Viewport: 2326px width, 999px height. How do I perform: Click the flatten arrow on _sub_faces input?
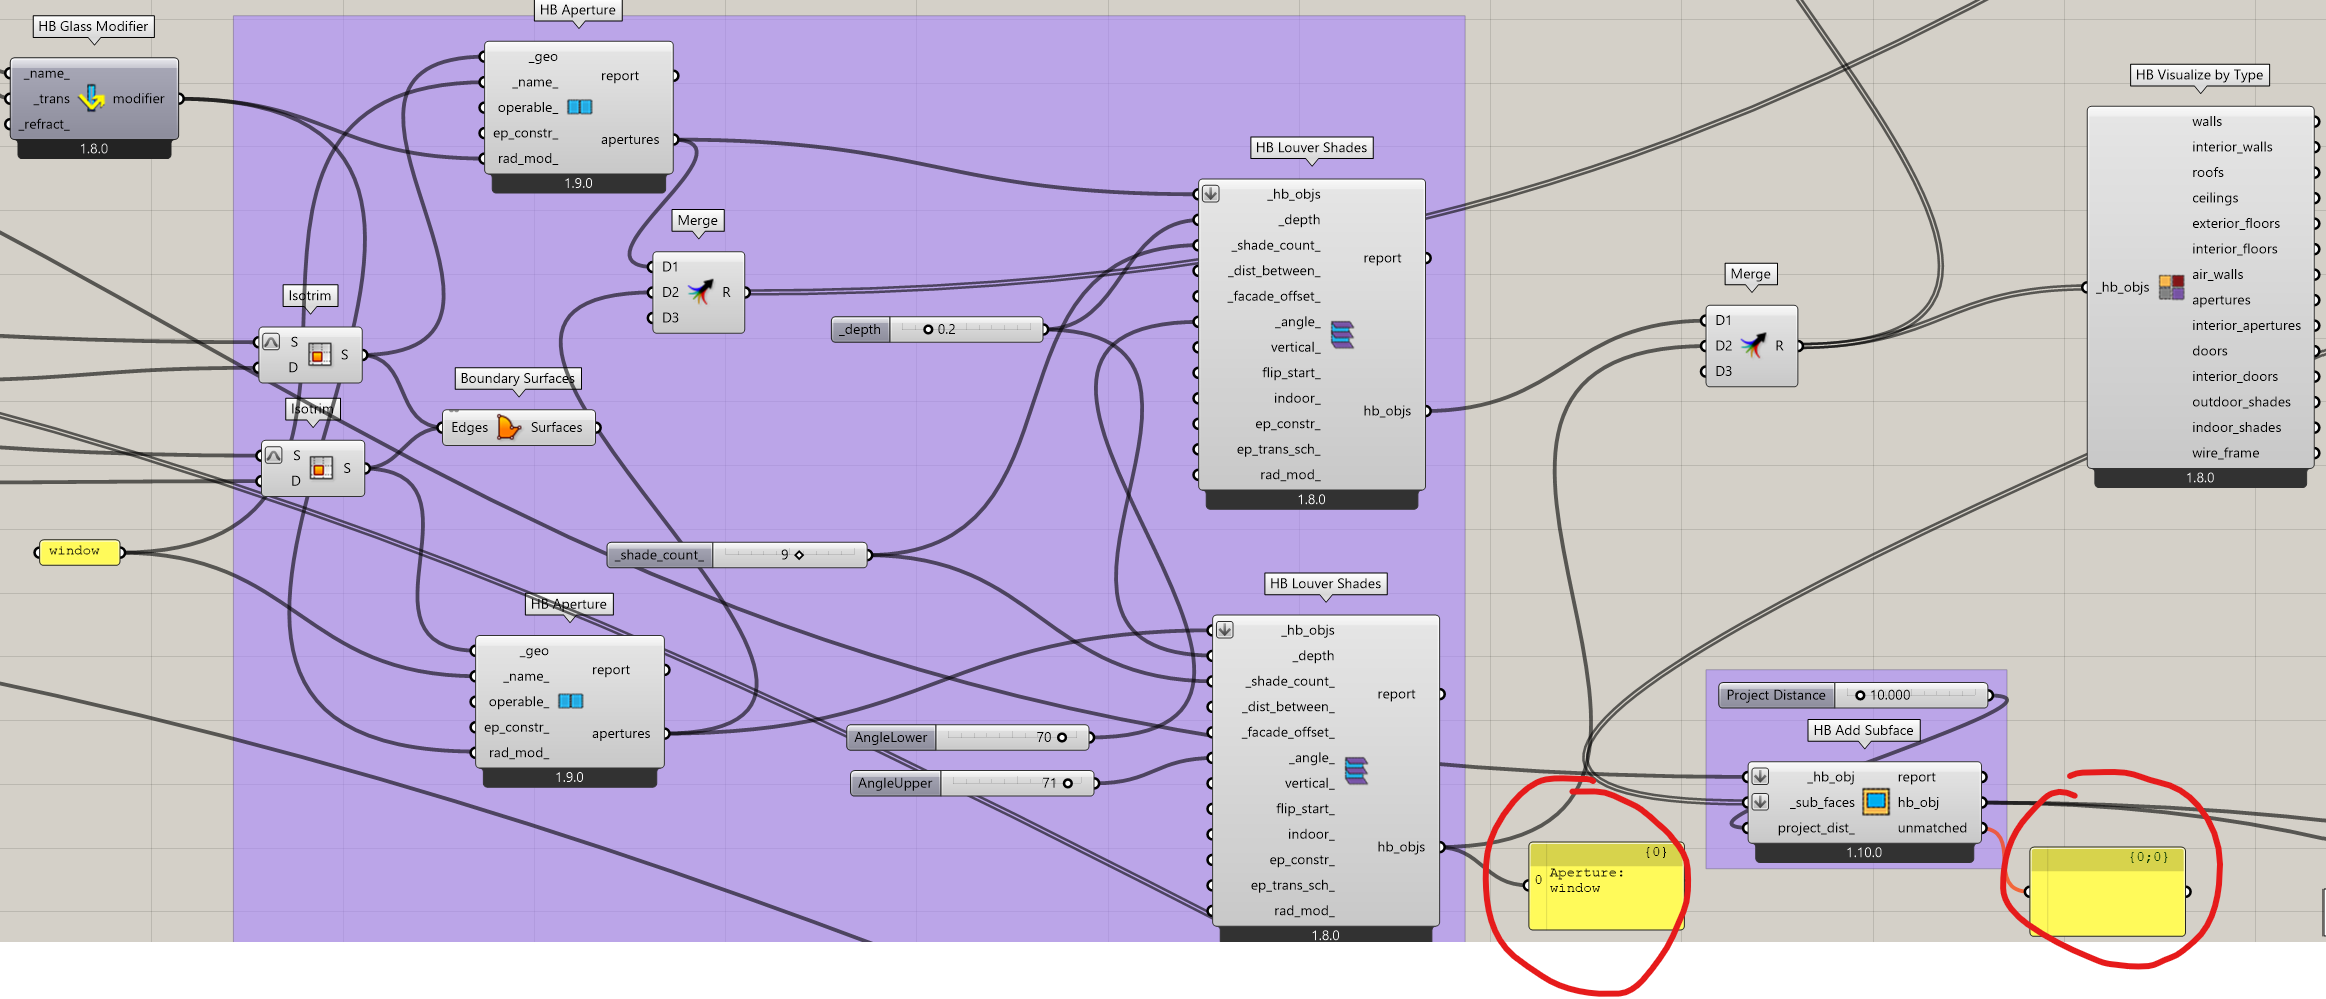point(1761,802)
